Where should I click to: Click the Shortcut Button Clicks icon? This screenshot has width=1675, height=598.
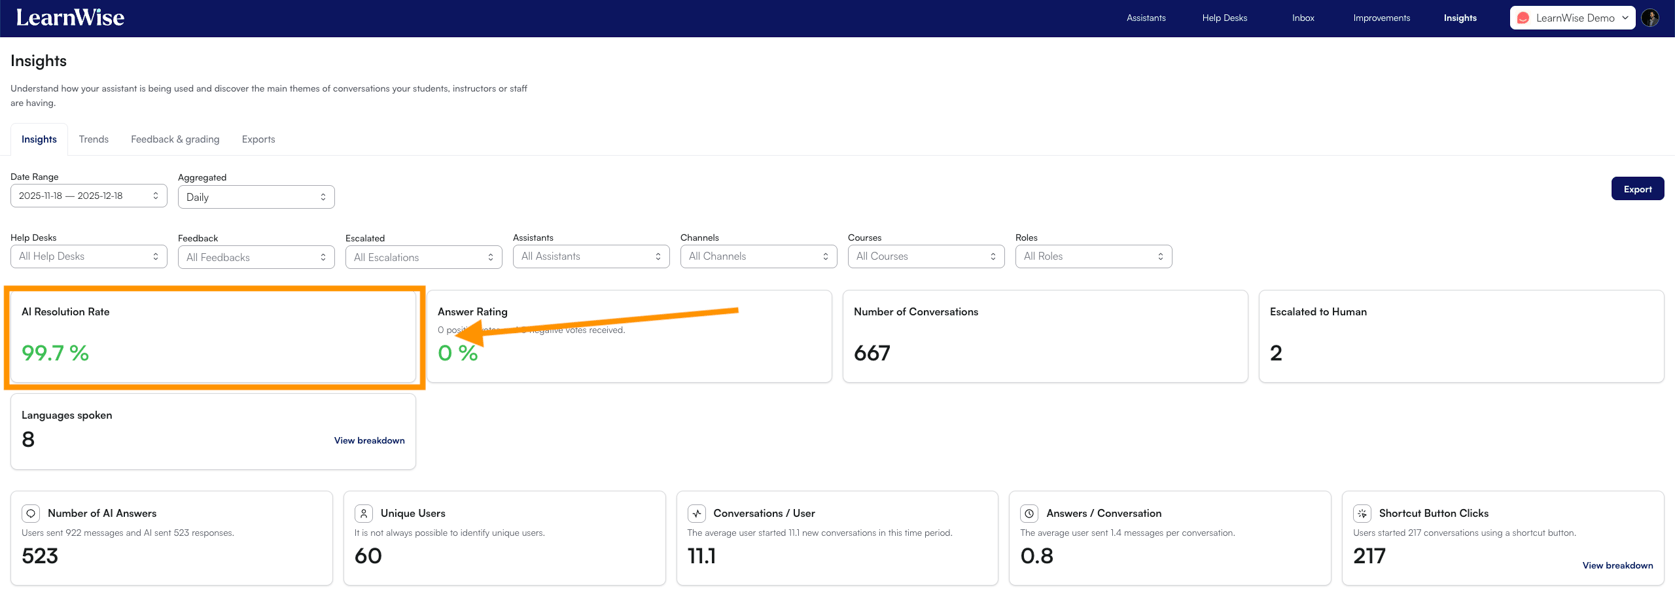[1362, 513]
